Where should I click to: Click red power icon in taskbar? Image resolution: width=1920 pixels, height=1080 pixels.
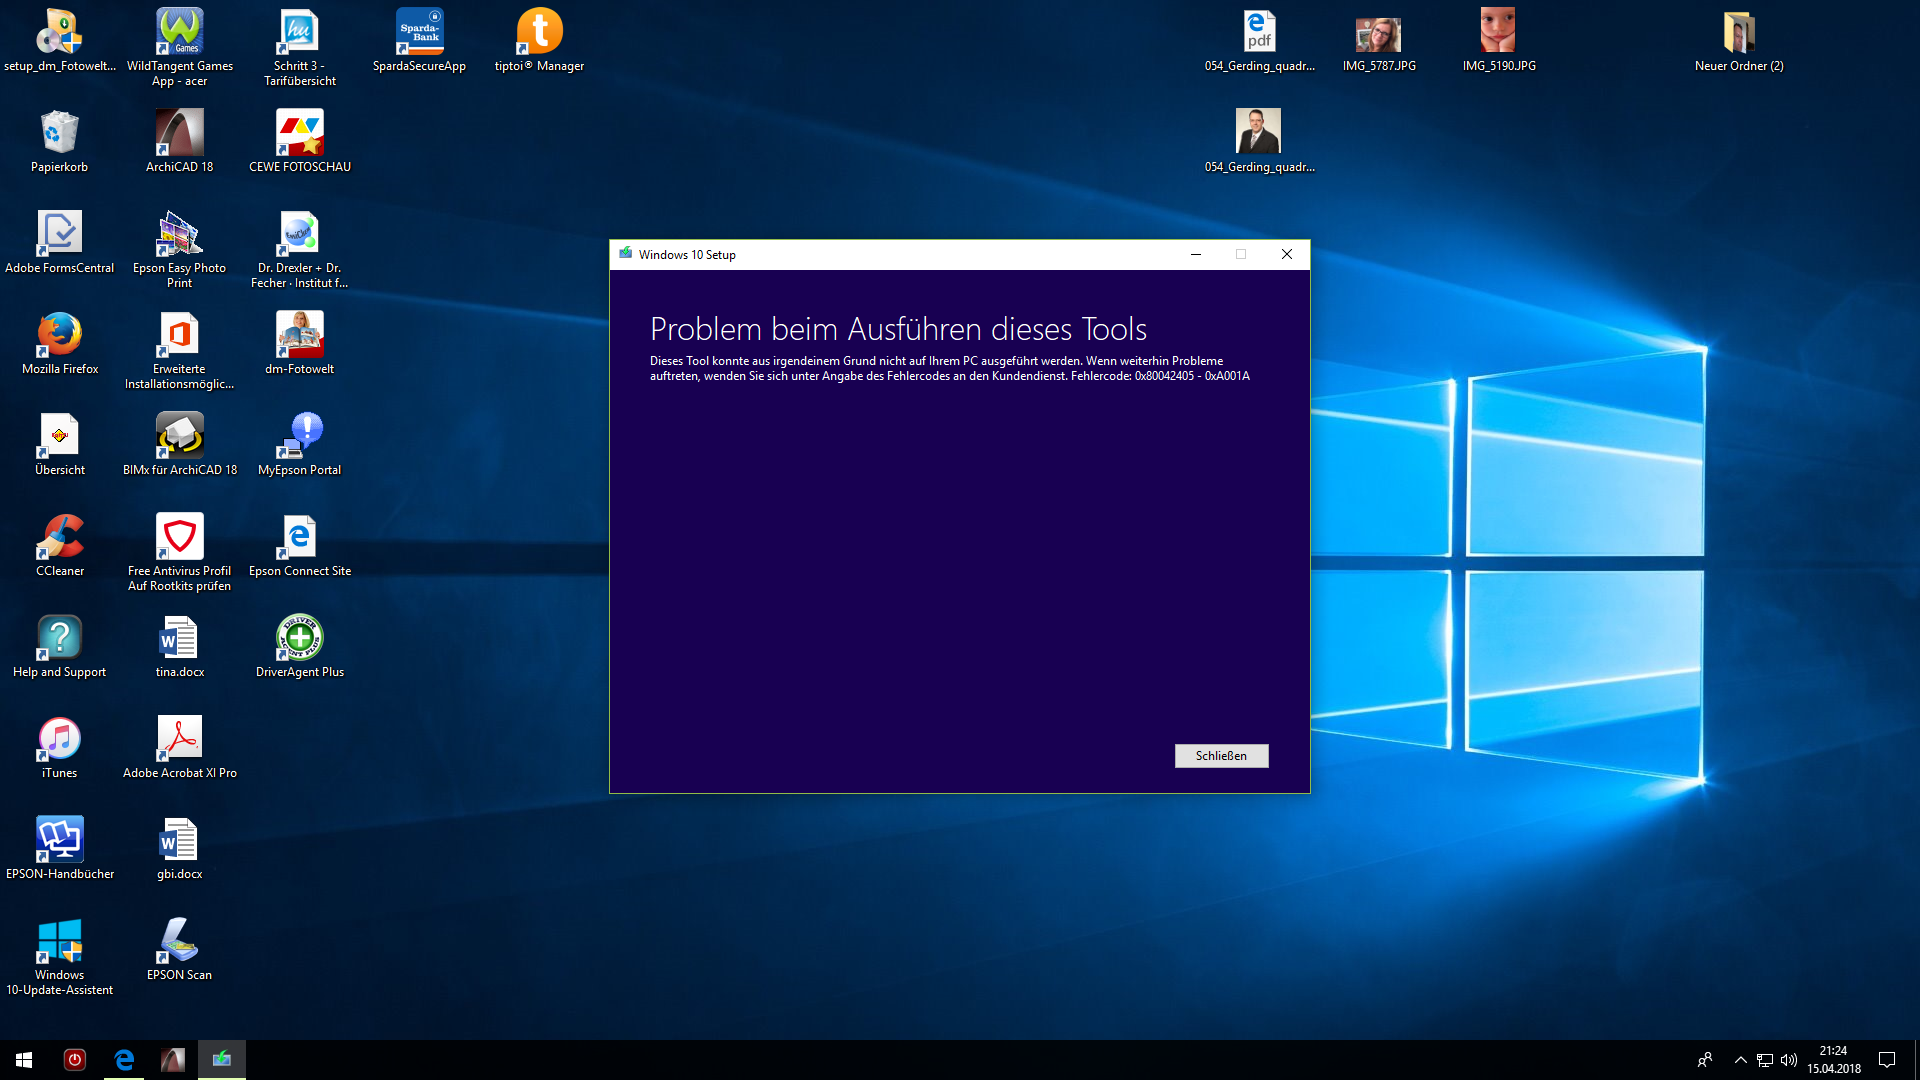75,1060
